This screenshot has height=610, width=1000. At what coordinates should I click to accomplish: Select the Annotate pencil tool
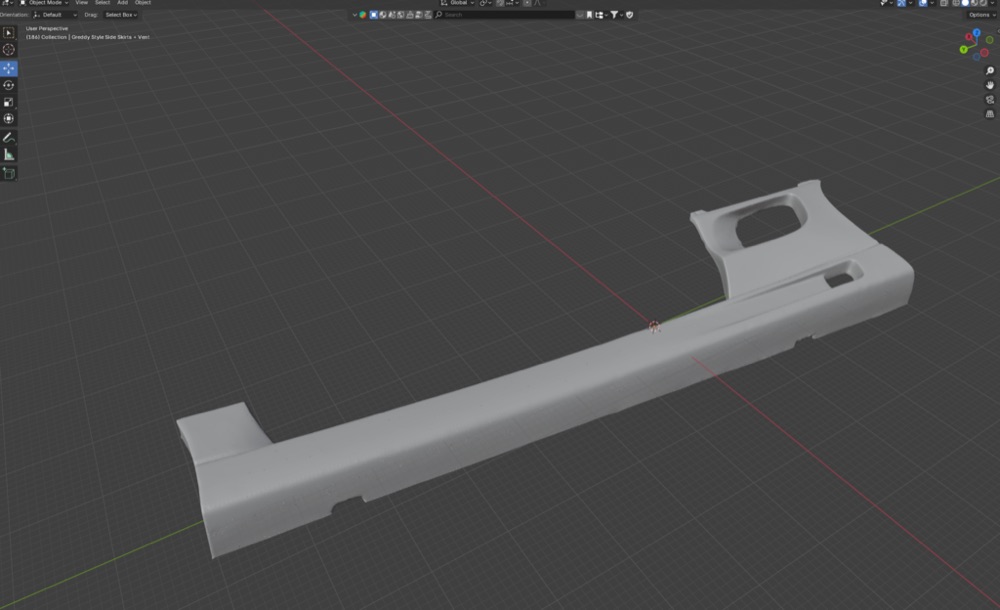click(x=8, y=138)
